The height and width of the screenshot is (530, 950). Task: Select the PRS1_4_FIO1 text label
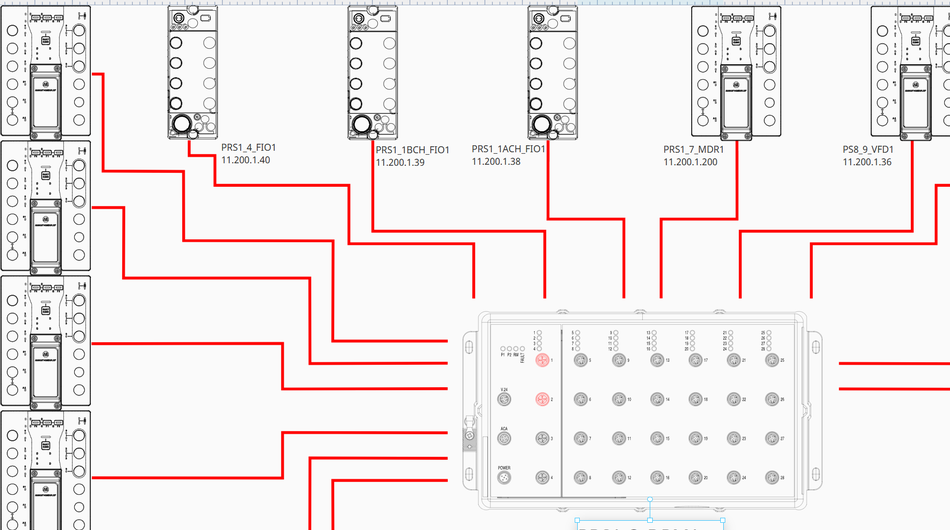[248, 148]
